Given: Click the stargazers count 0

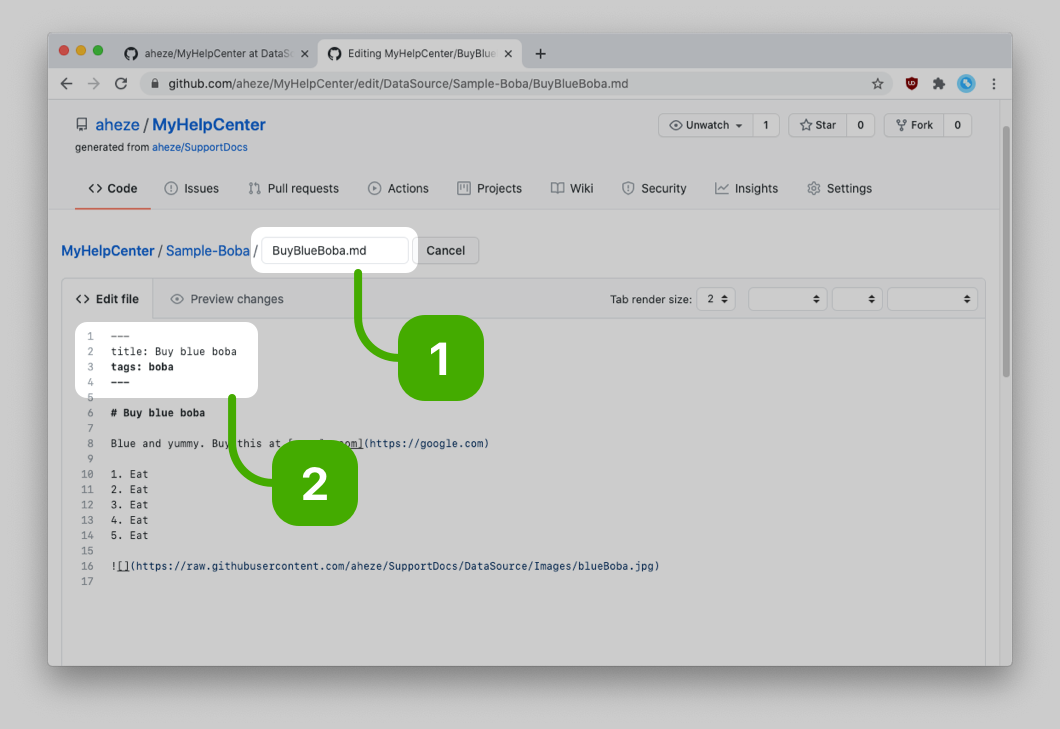Looking at the screenshot, I should click(x=861, y=125).
